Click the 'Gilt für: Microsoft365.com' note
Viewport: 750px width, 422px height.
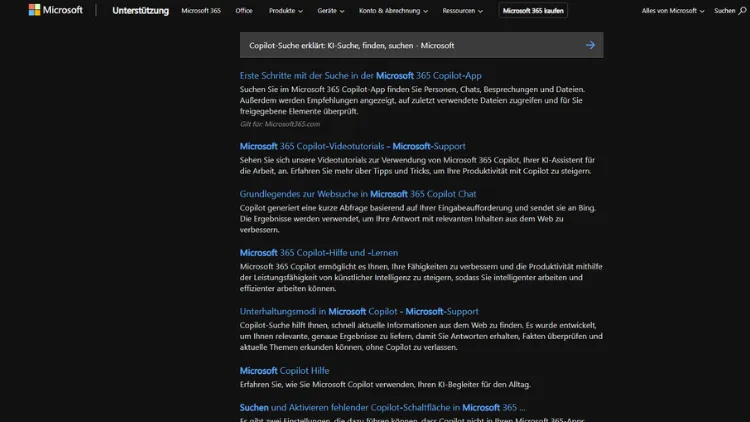pyautogui.click(x=280, y=124)
